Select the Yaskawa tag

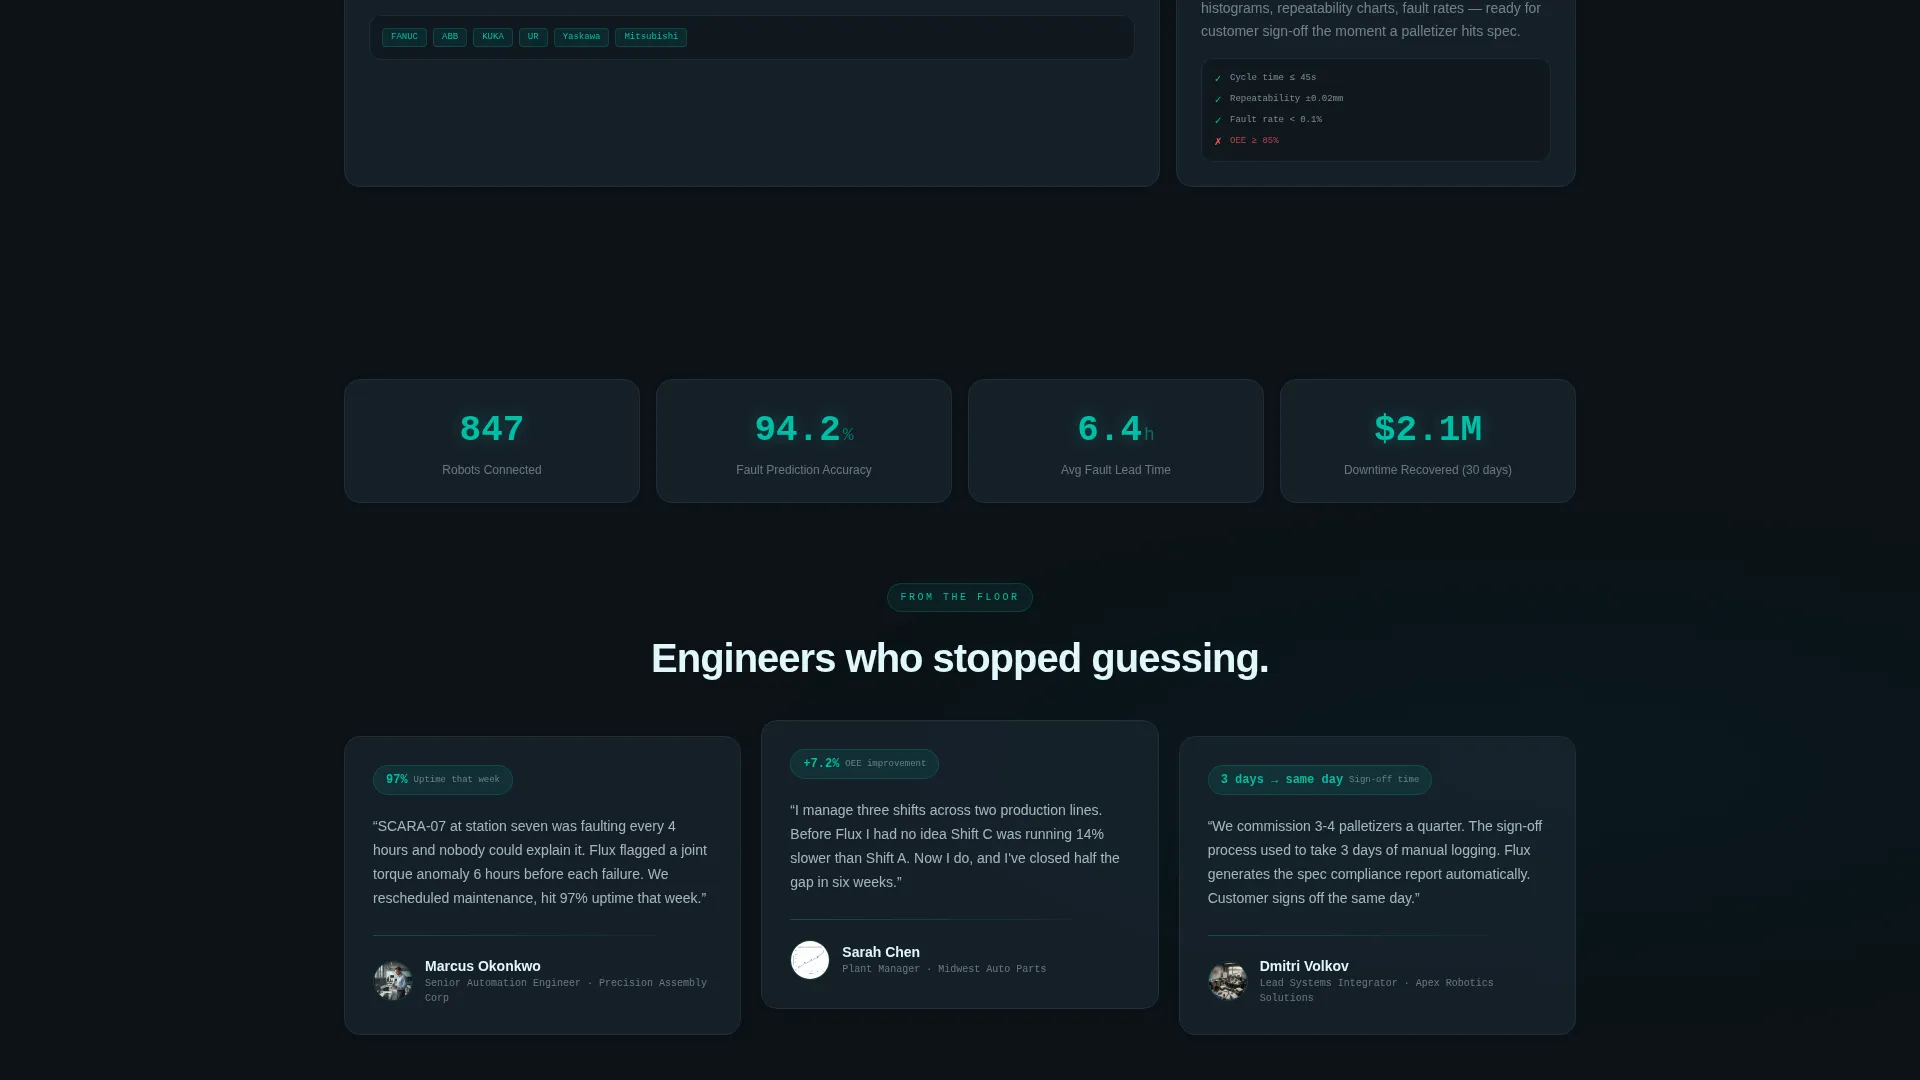click(x=581, y=37)
